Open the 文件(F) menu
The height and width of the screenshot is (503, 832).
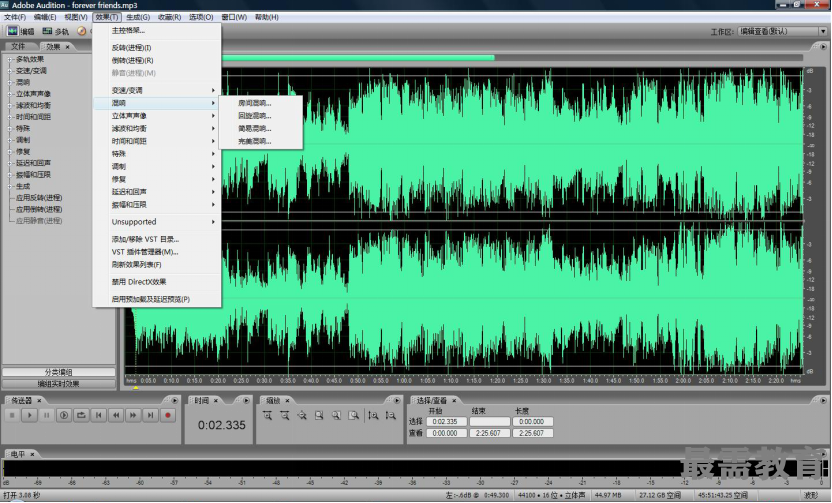15,18
